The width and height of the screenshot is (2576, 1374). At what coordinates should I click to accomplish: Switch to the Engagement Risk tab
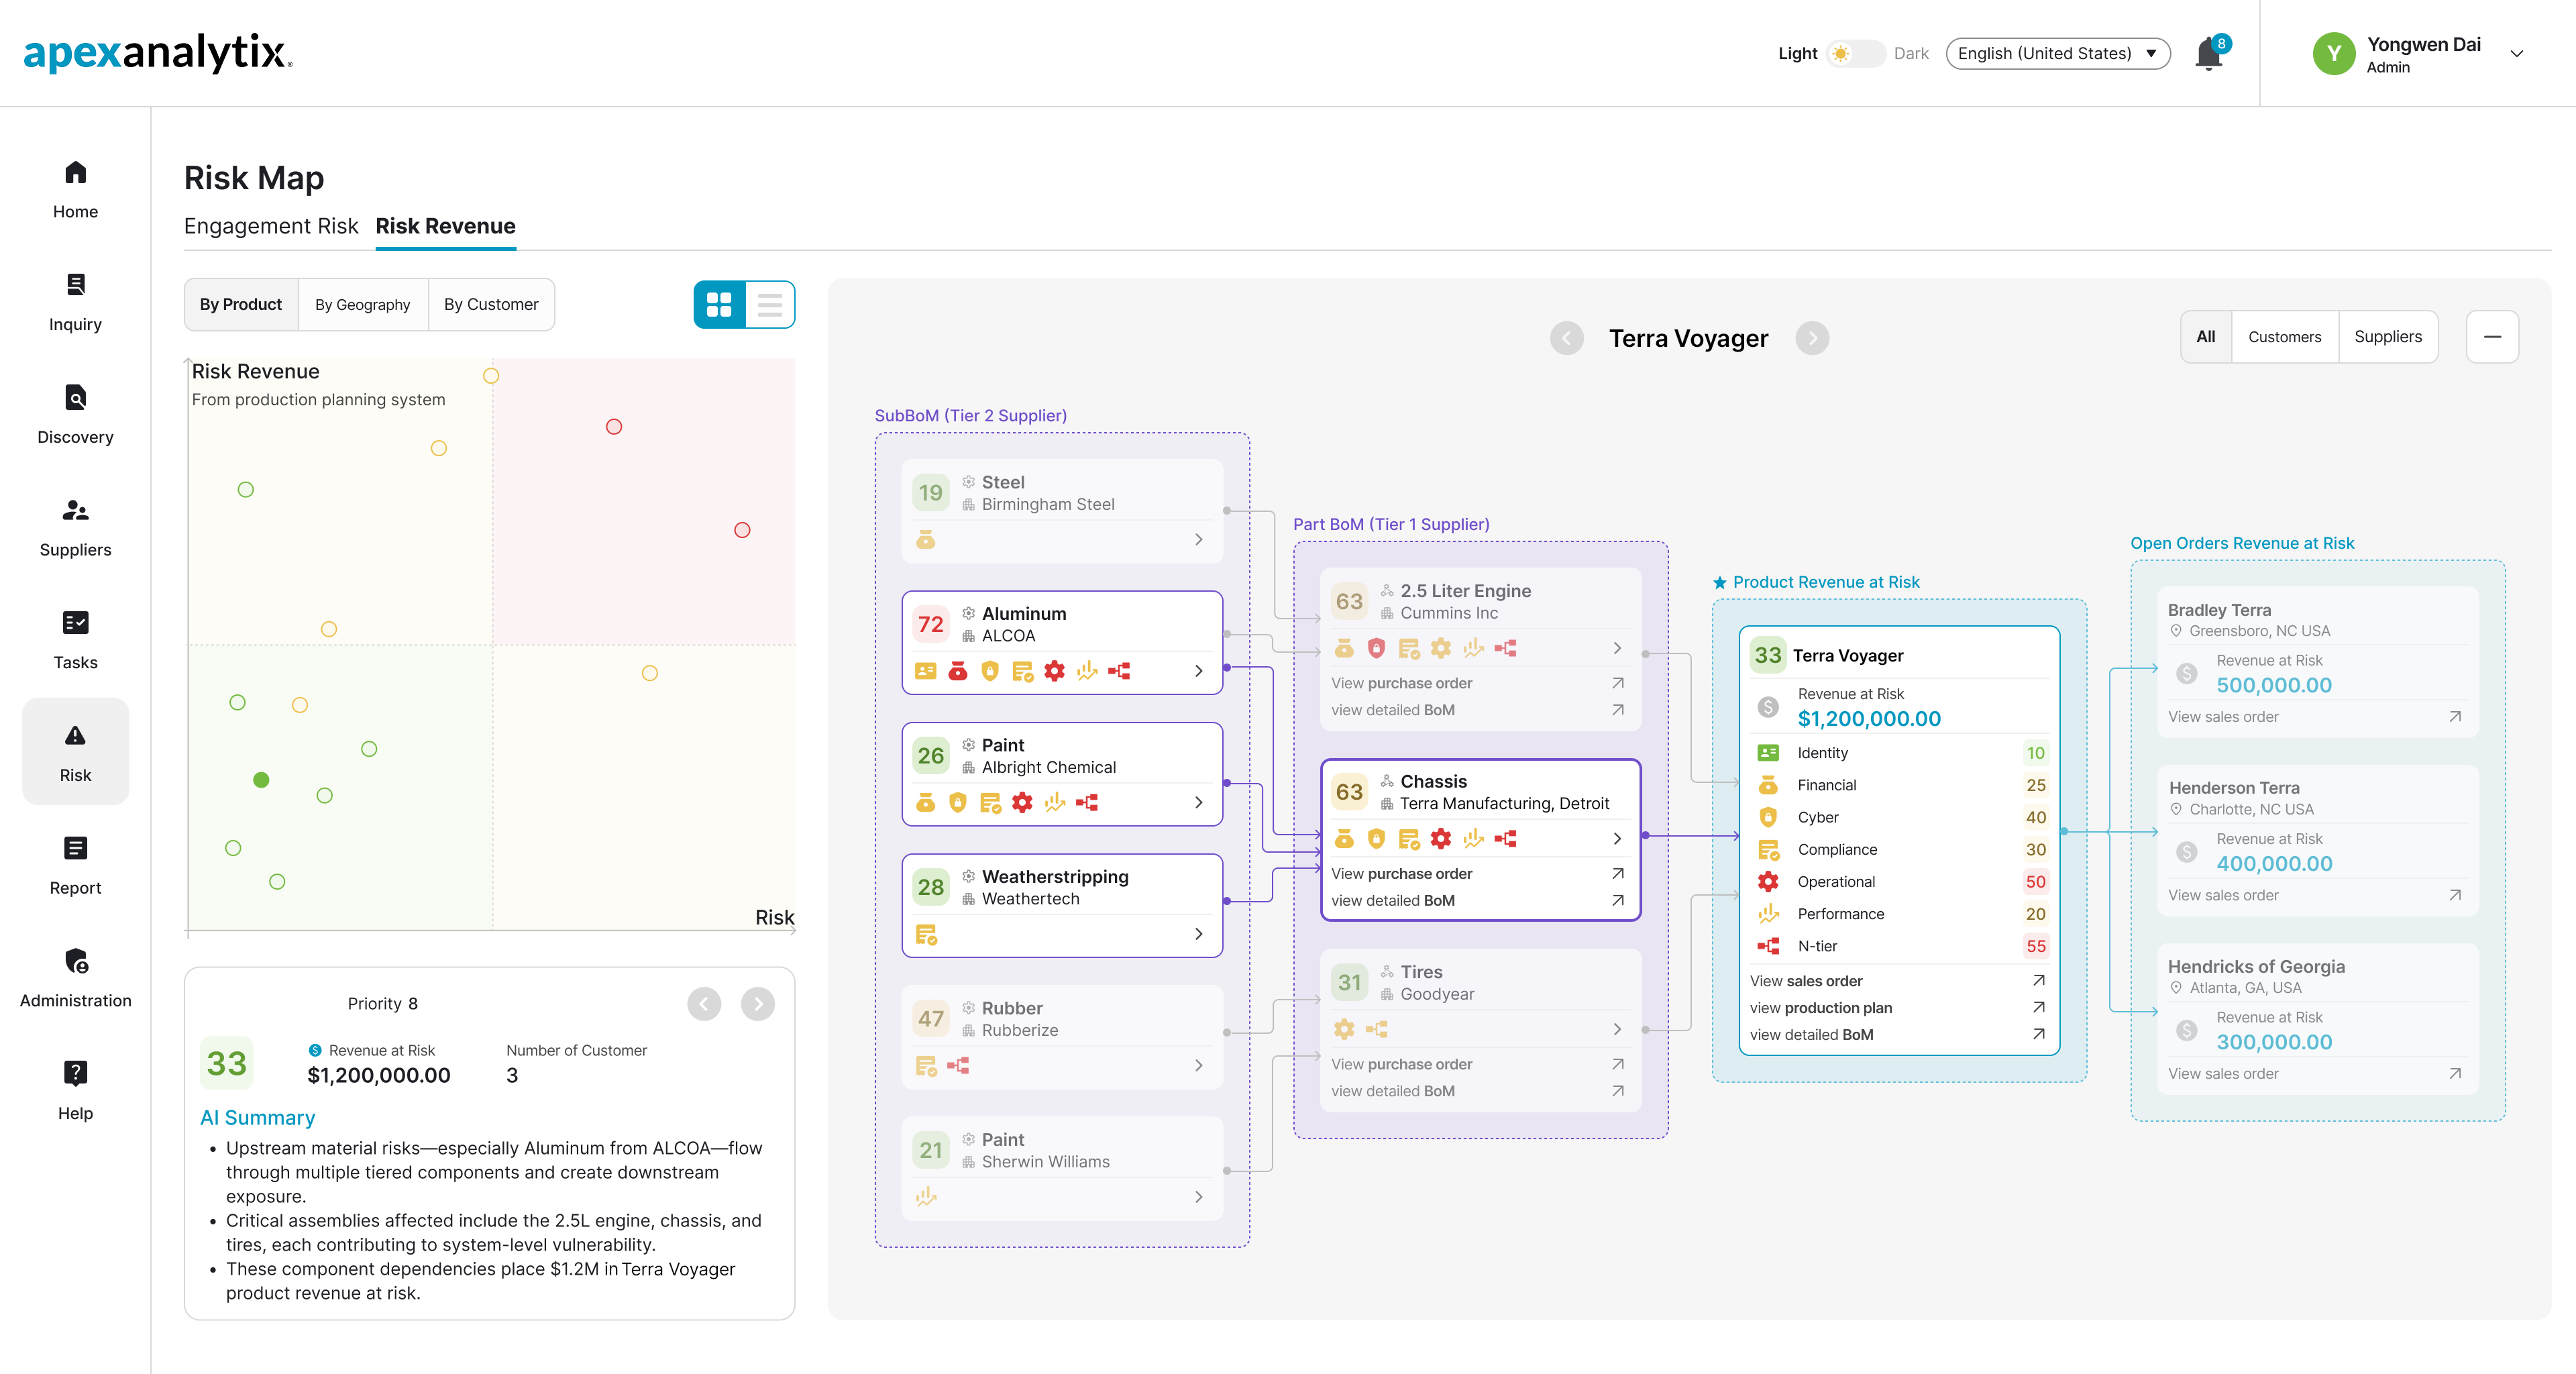(271, 226)
